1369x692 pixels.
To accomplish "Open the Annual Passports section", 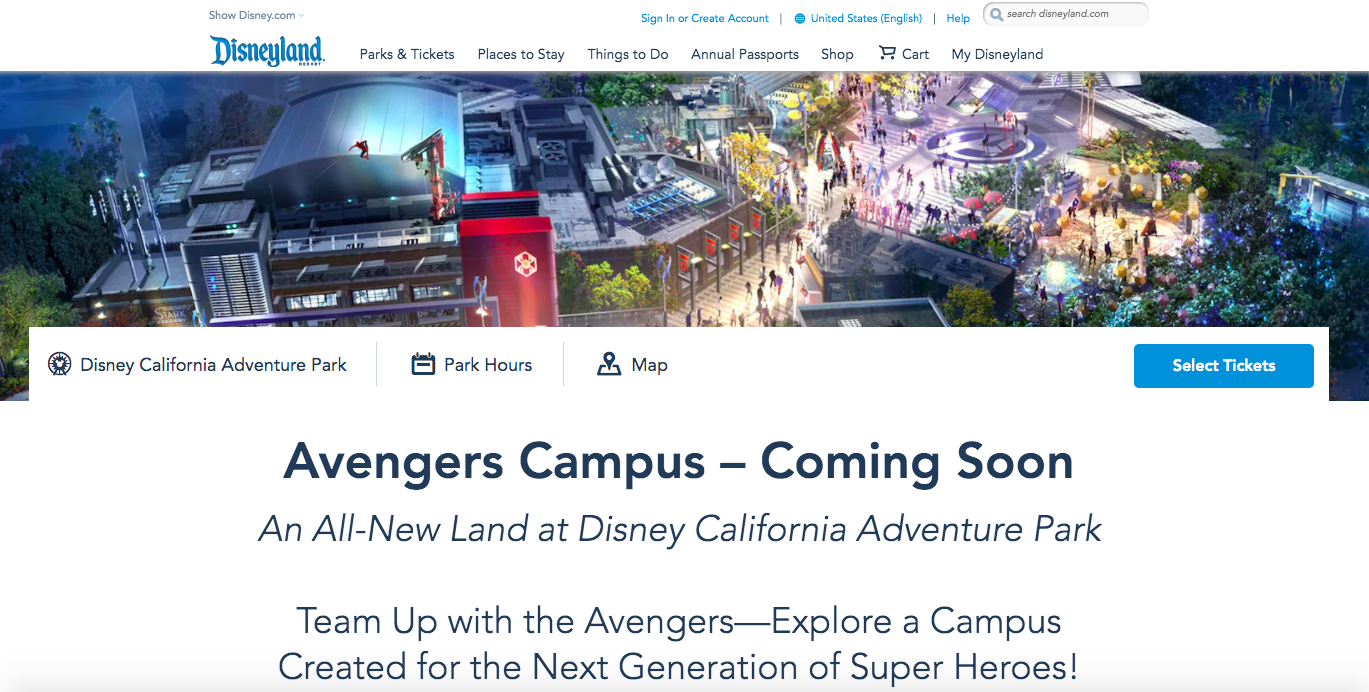I will click(x=745, y=54).
